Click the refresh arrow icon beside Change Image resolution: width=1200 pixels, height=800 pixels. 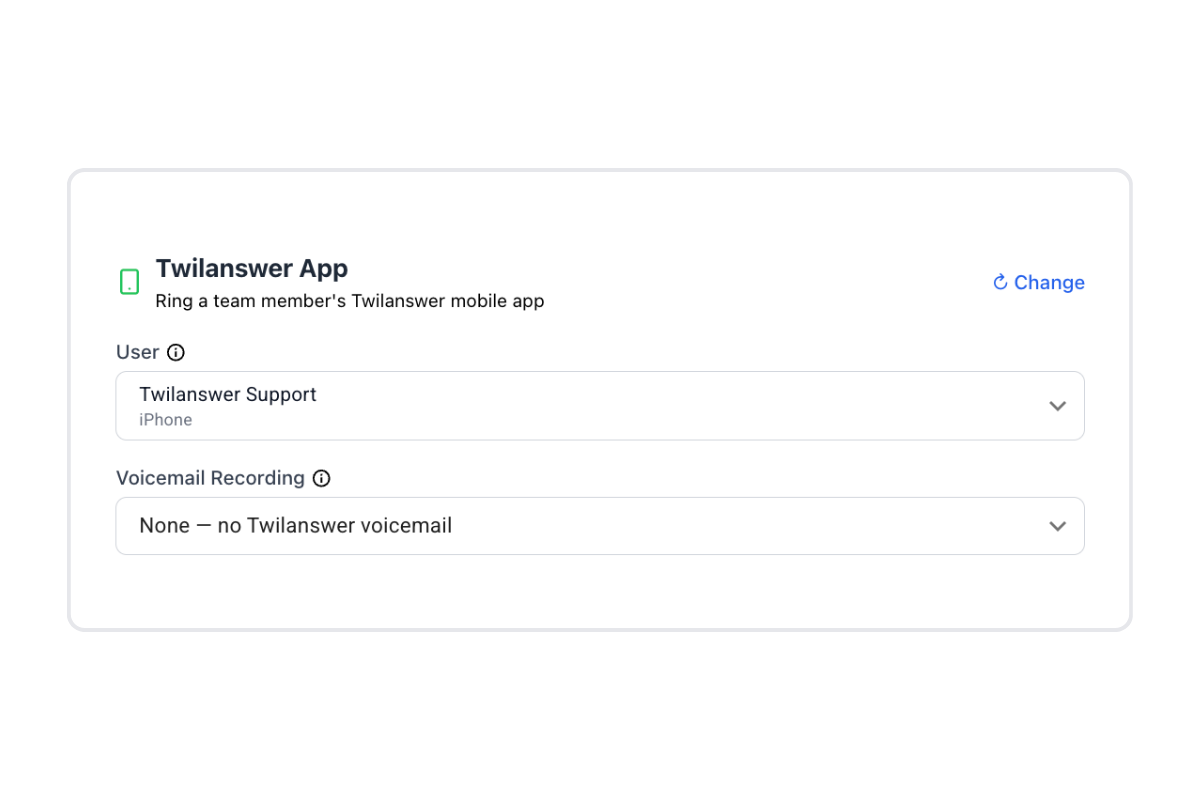point(1000,282)
